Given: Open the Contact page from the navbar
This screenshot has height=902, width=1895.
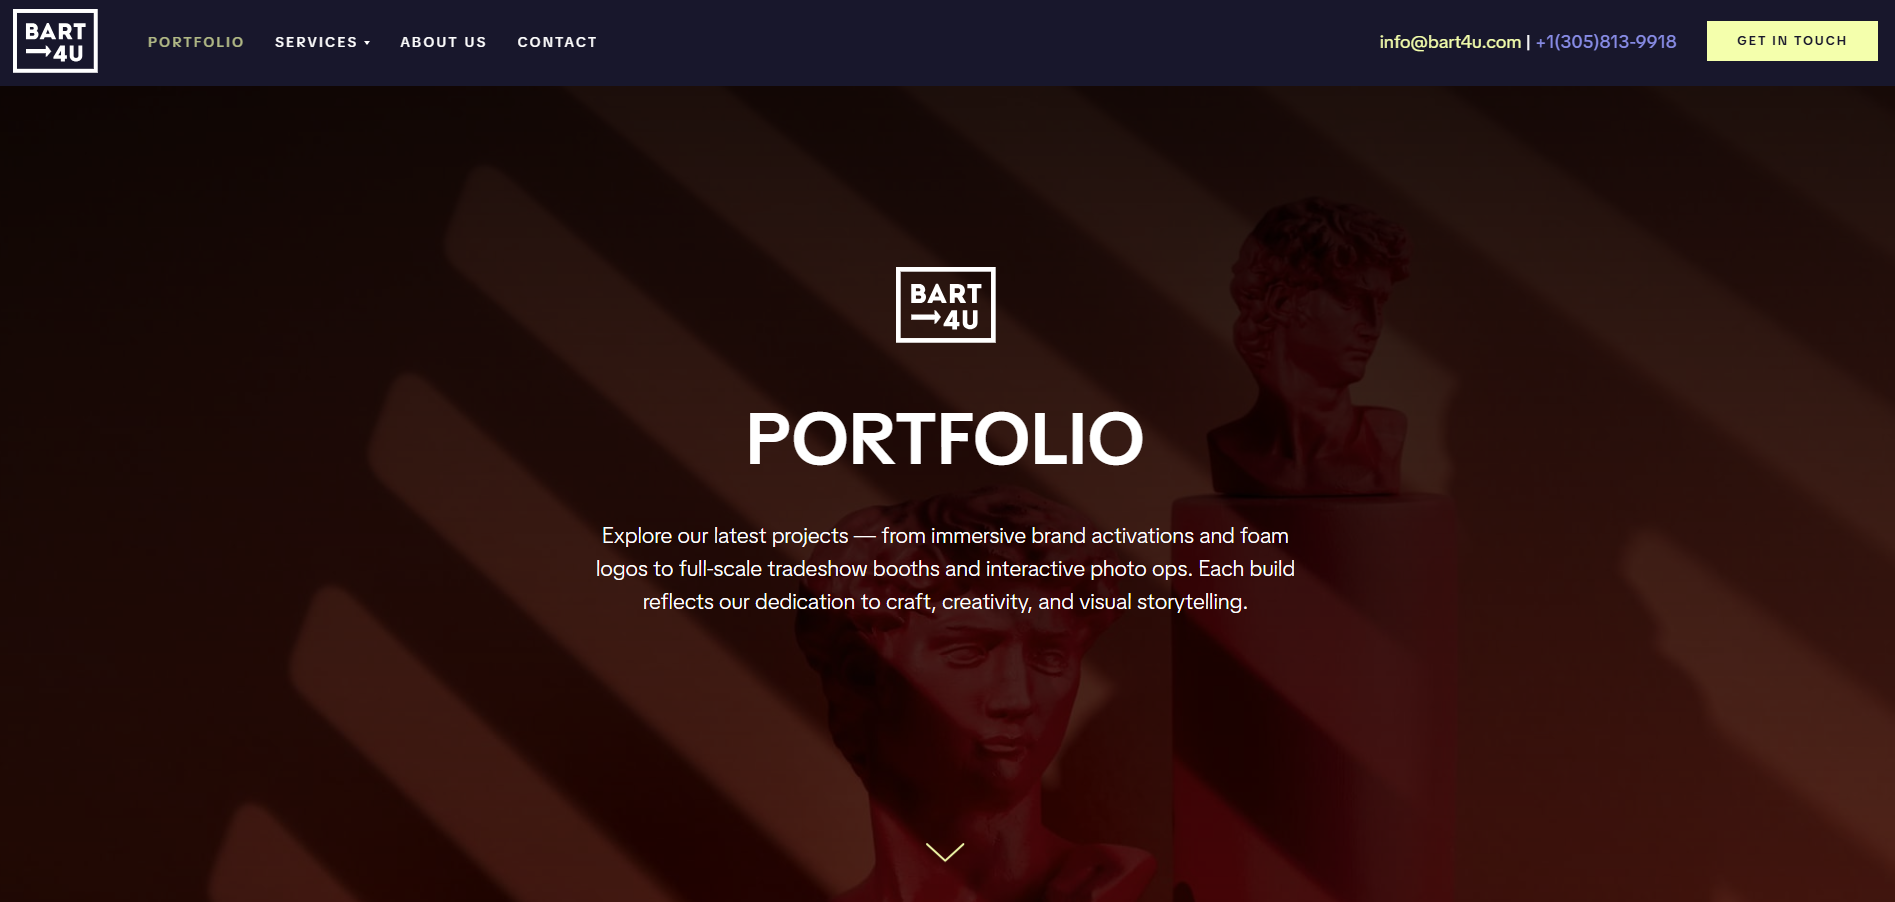Looking at the screenshot, I should (557, 42).
